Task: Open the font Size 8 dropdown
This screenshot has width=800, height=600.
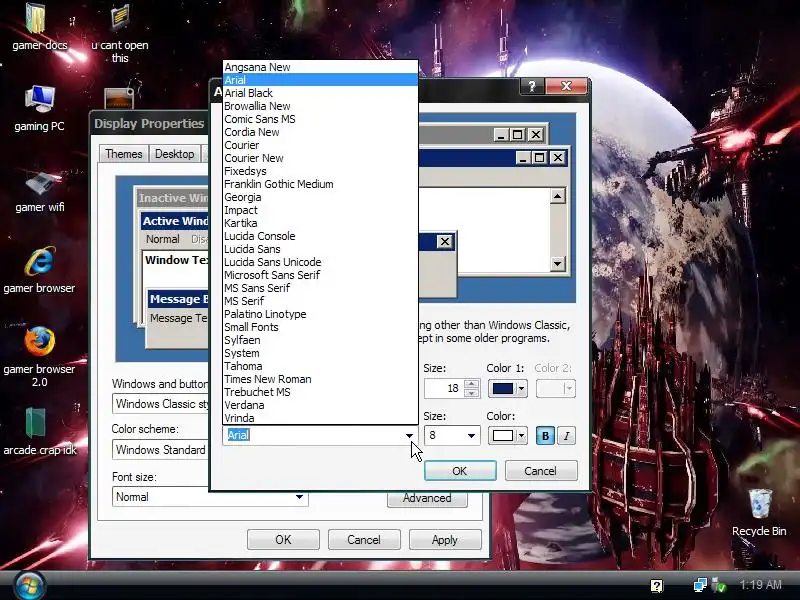Action: click(471, 435)
